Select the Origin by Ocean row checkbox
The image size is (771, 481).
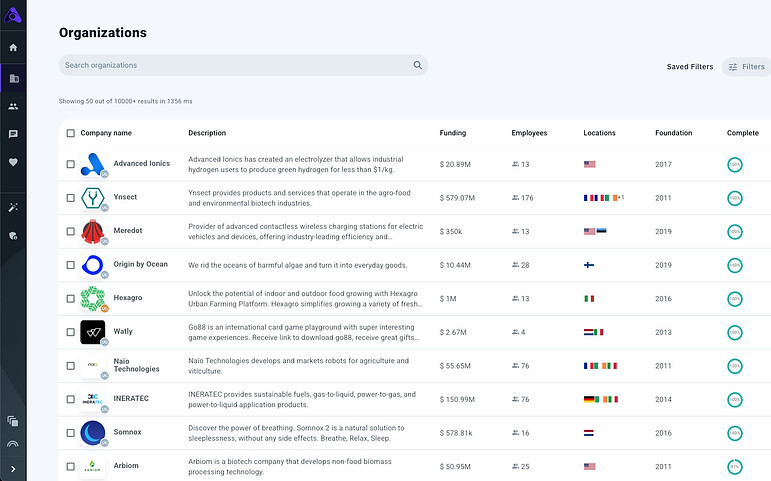point(71,265)
